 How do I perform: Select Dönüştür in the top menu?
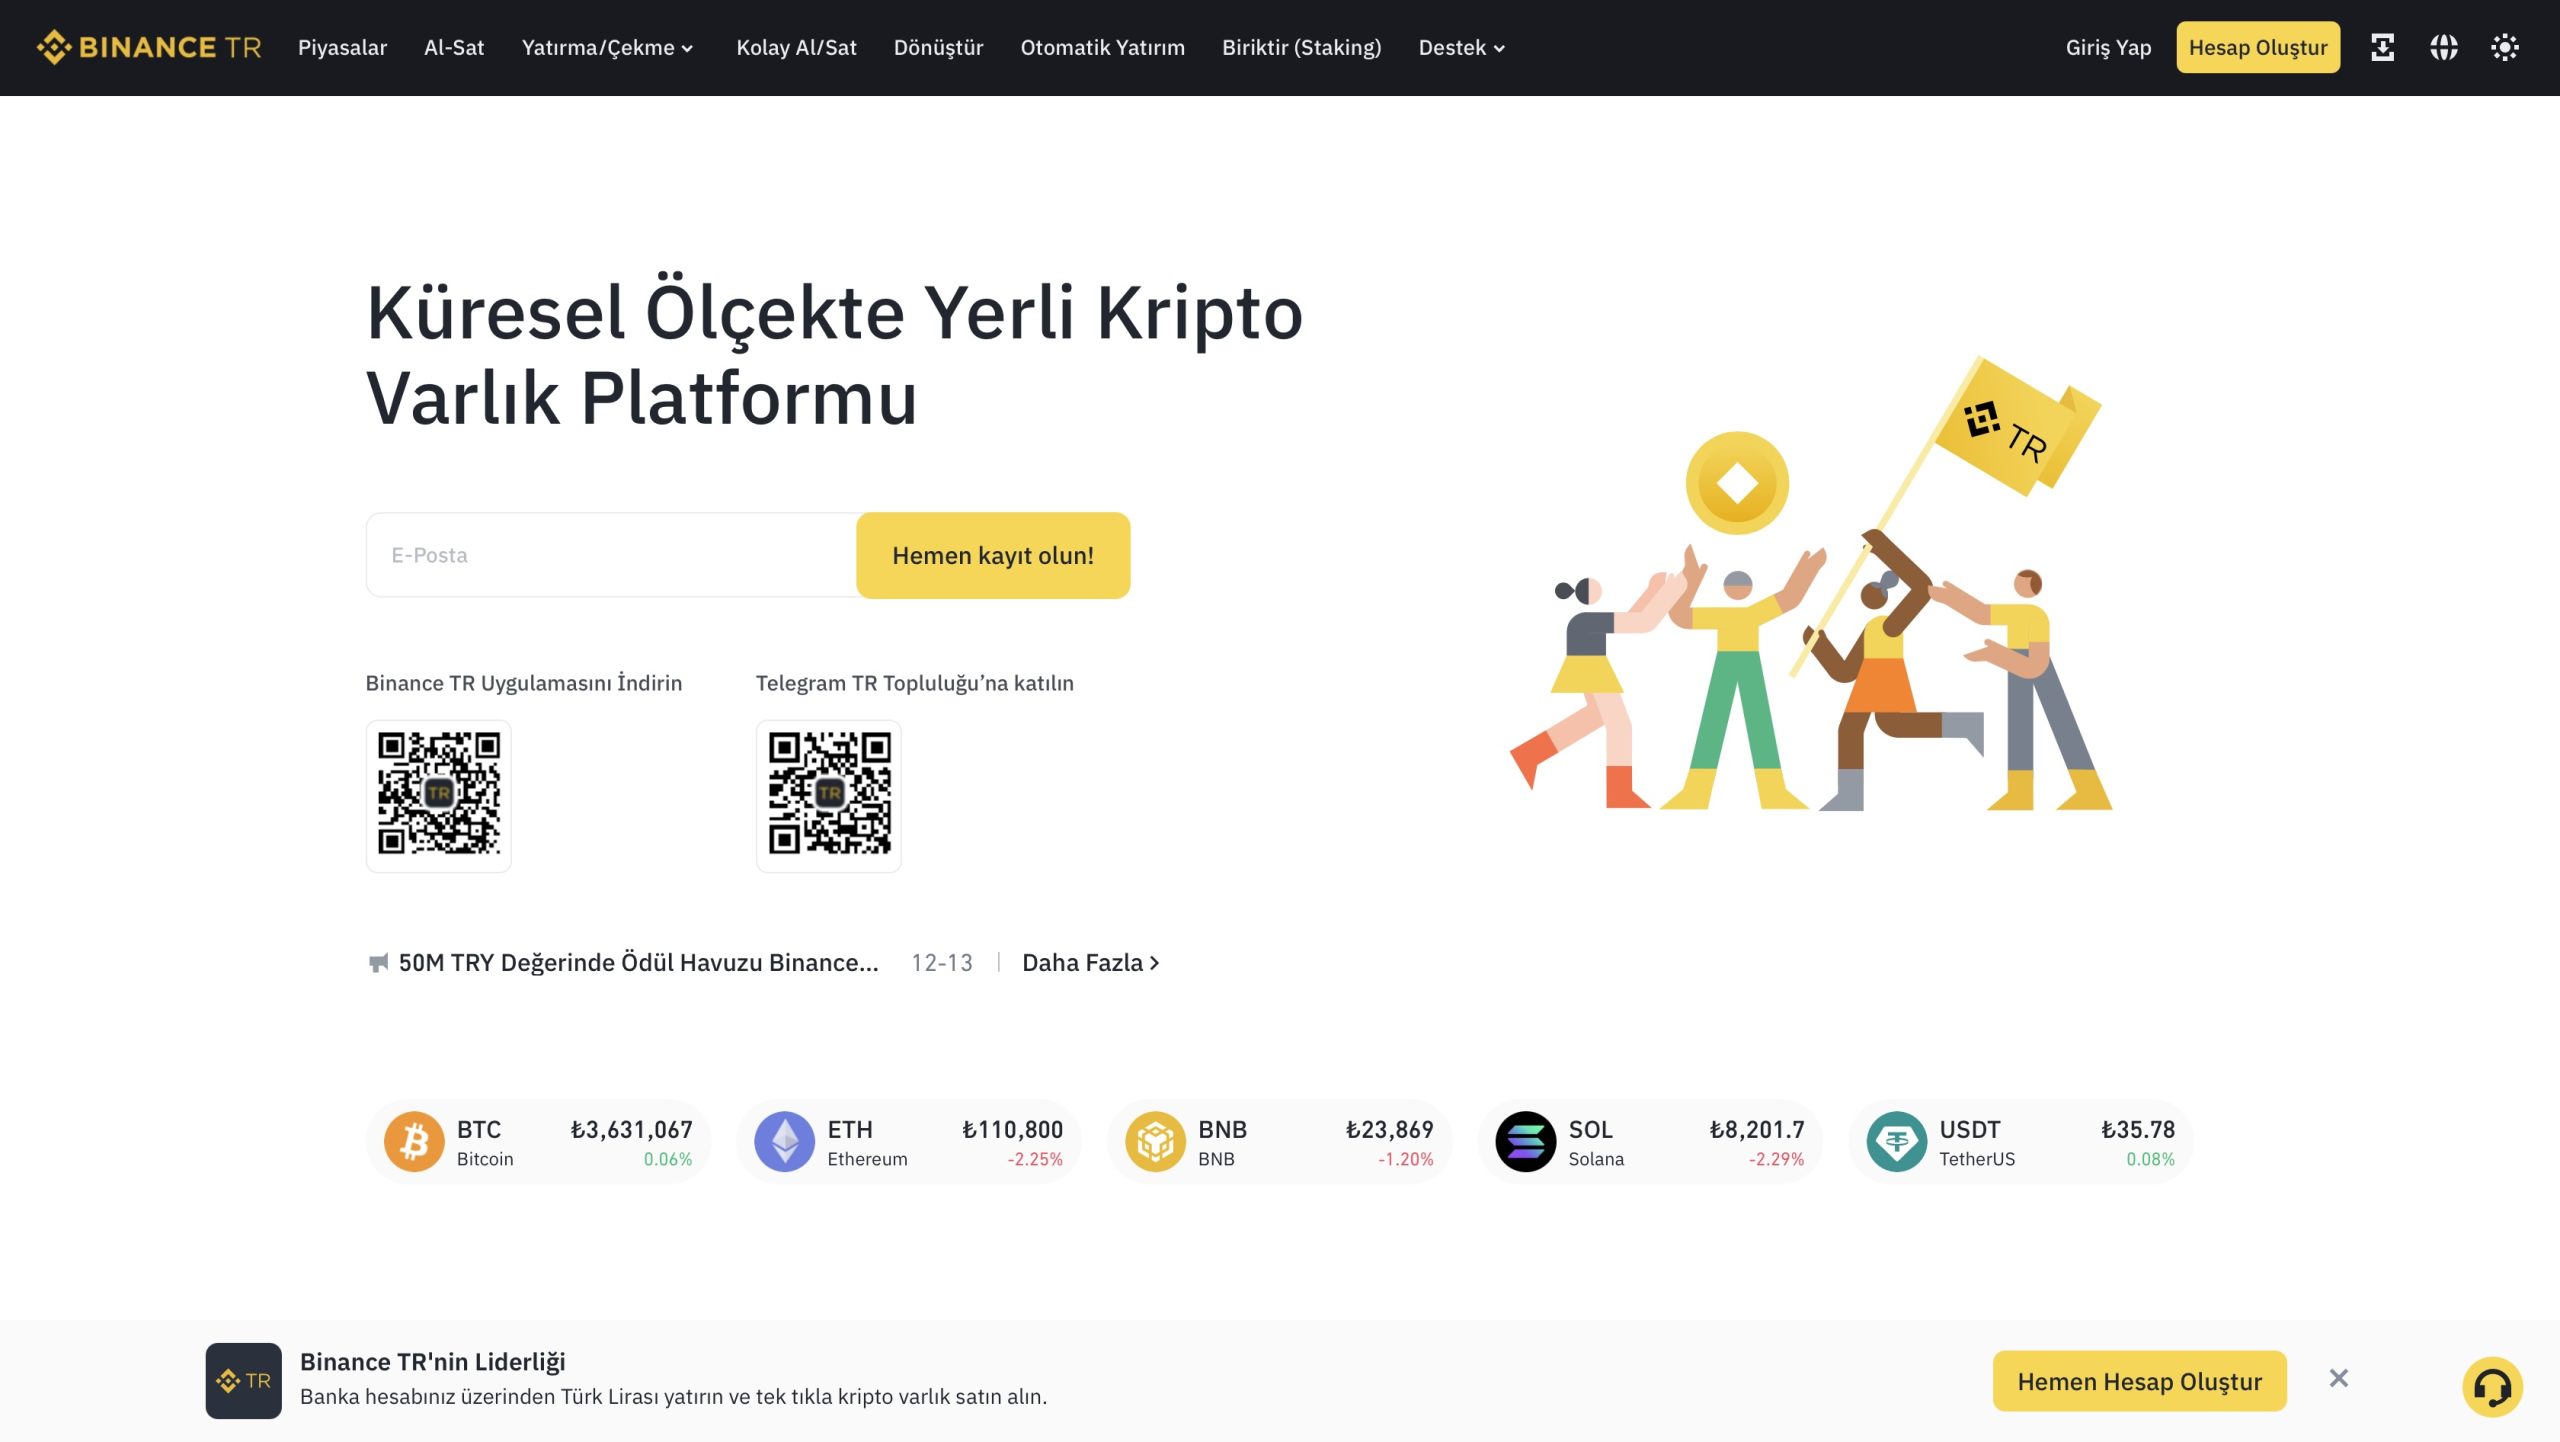[x=938, y=48]
